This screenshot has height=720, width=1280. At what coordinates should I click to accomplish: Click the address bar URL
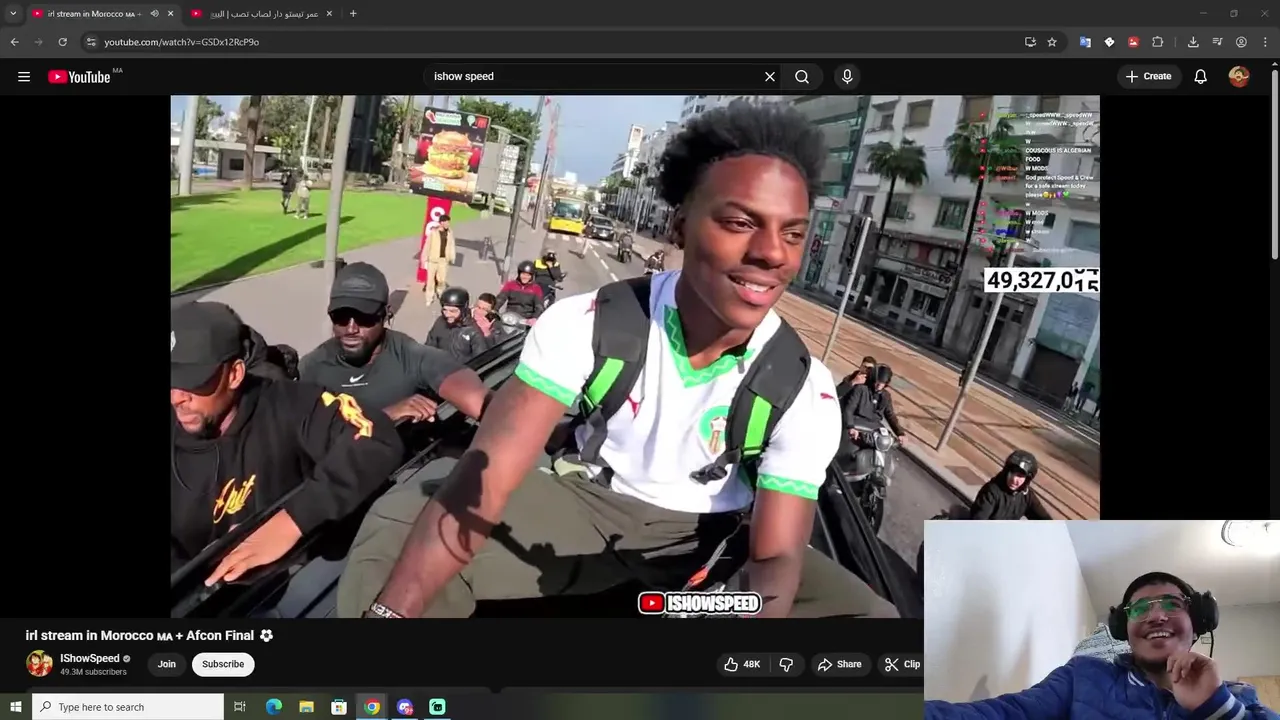click(x=181, y=42)
